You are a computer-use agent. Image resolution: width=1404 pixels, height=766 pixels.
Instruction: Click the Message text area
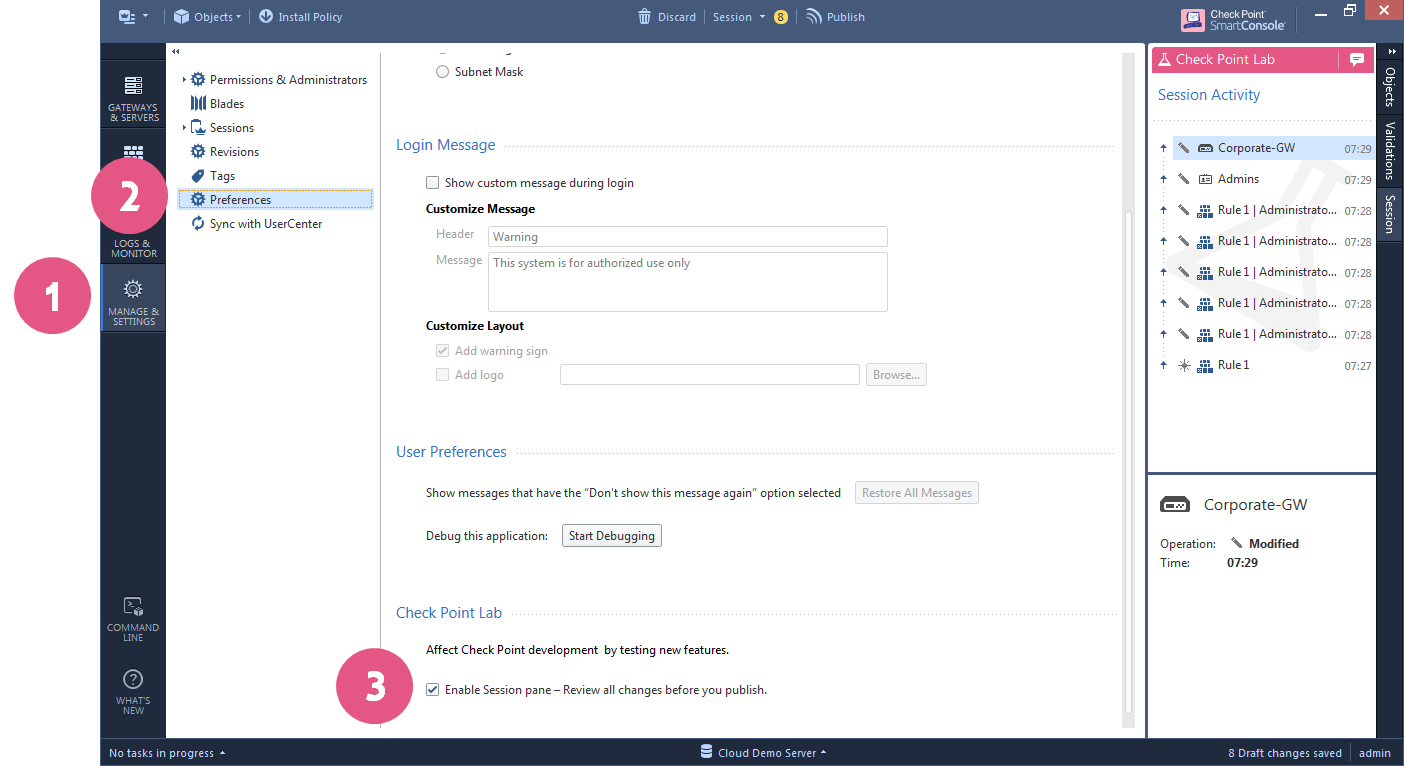tap(688, 282)
